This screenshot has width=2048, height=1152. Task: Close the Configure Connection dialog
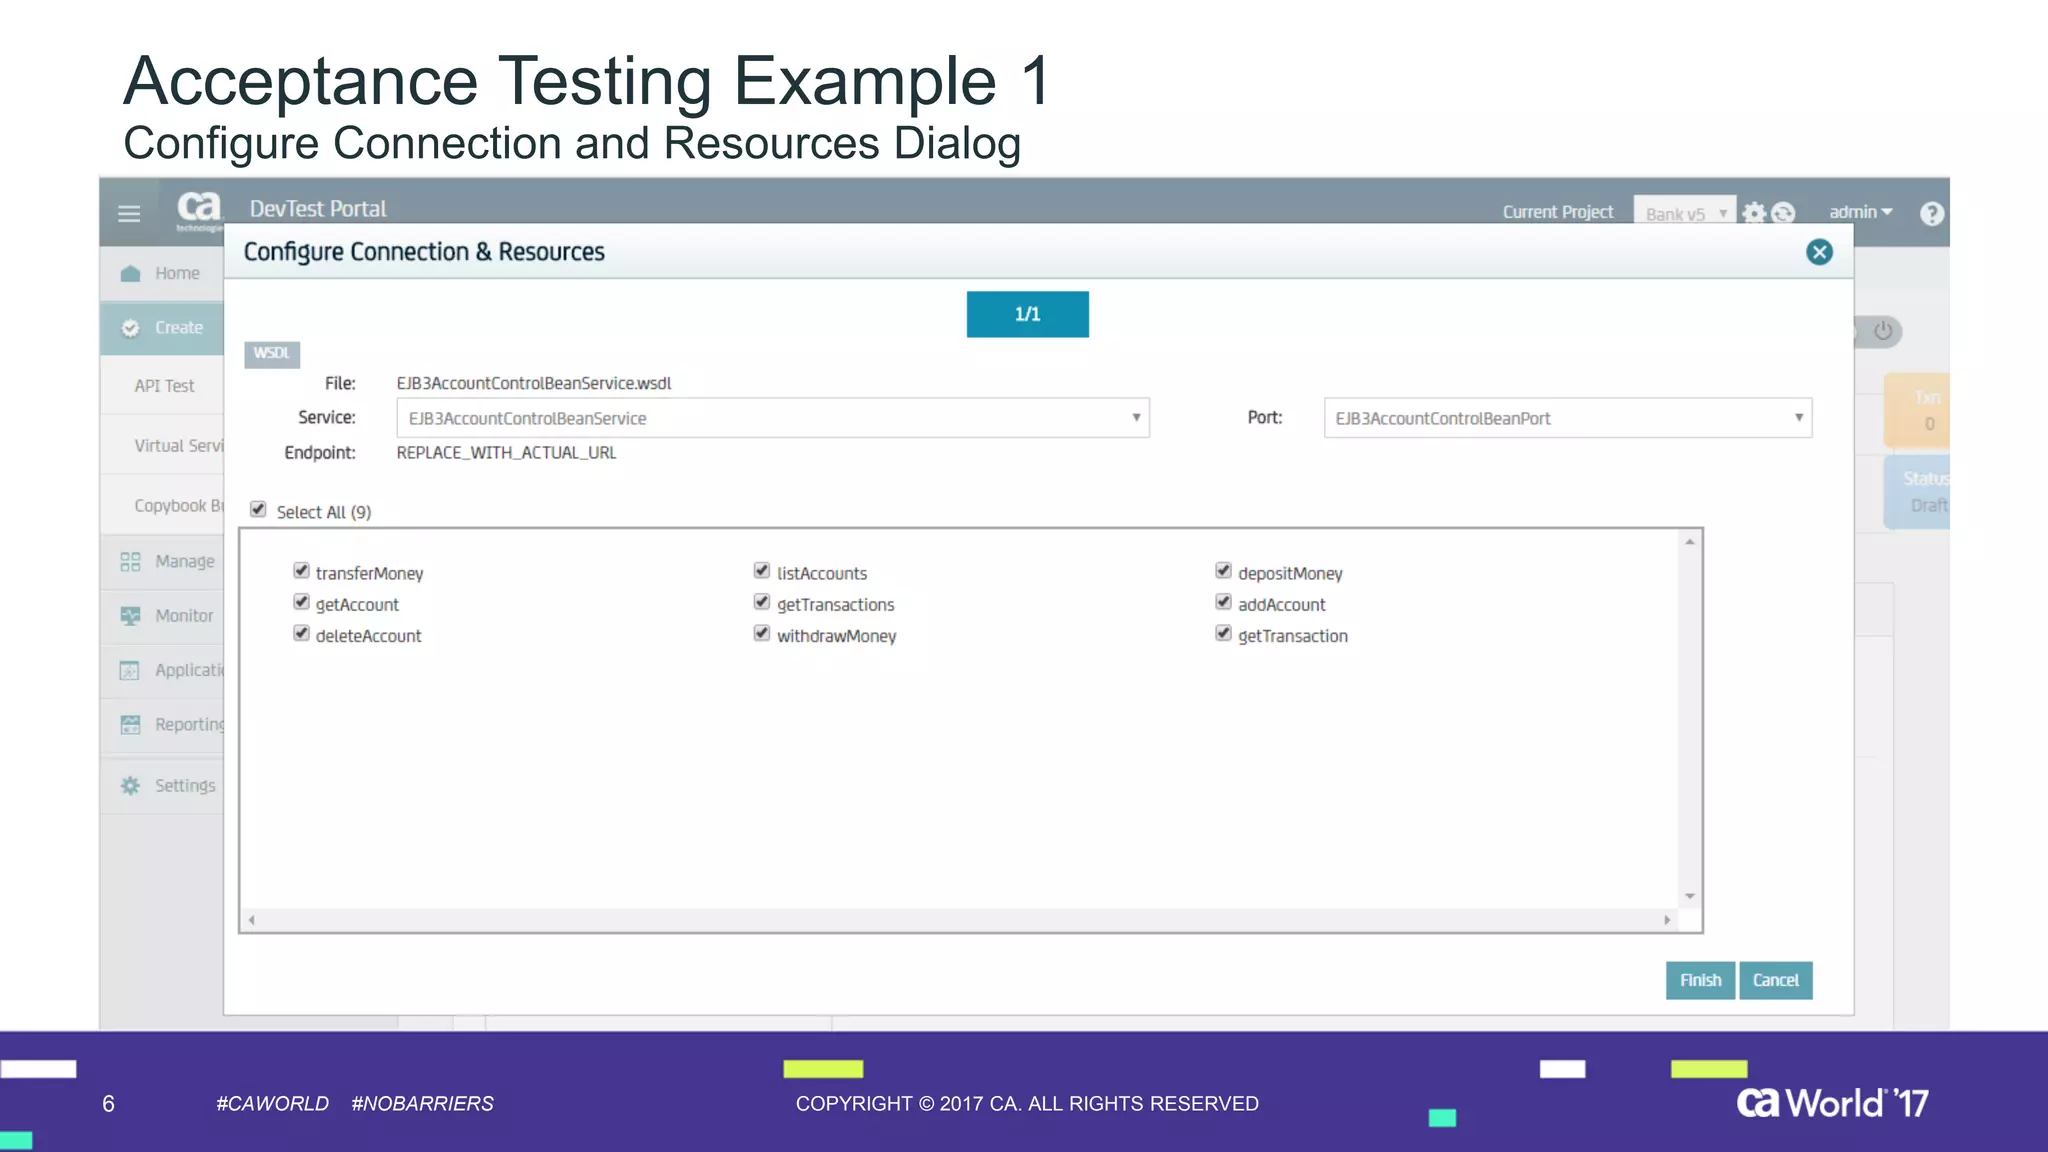coord(1819,252)
